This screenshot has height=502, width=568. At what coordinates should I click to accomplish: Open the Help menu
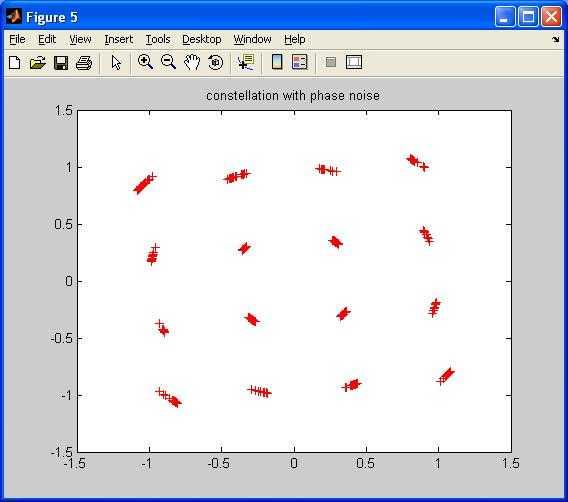point(295,39)
